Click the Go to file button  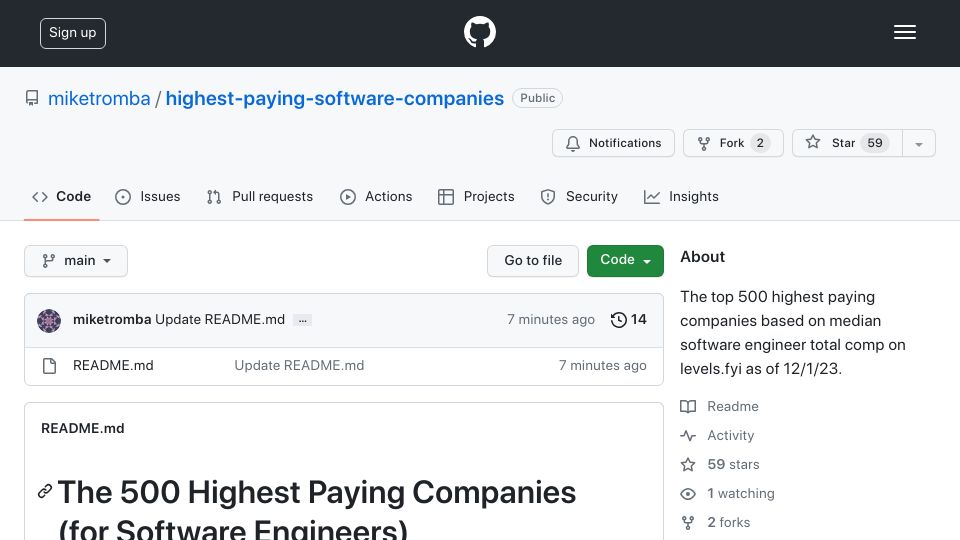point(533,261)
